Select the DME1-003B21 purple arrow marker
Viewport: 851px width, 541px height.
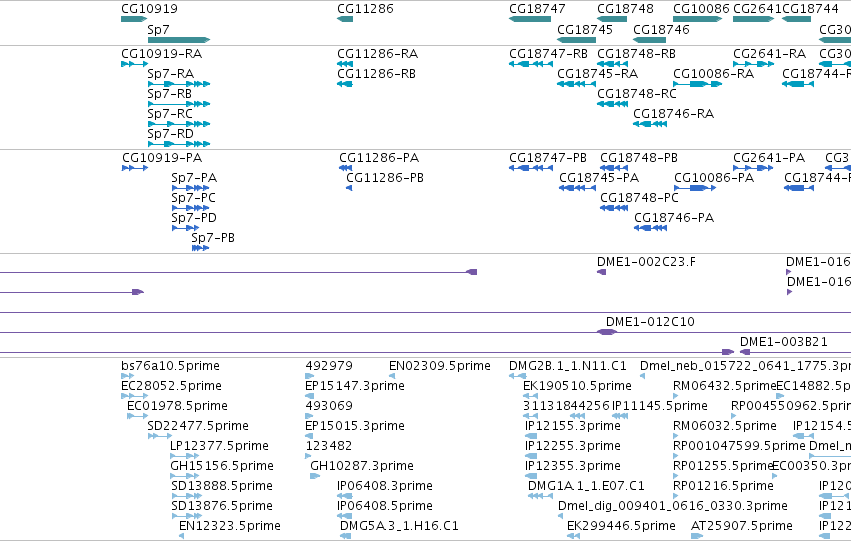pos(745,352)
